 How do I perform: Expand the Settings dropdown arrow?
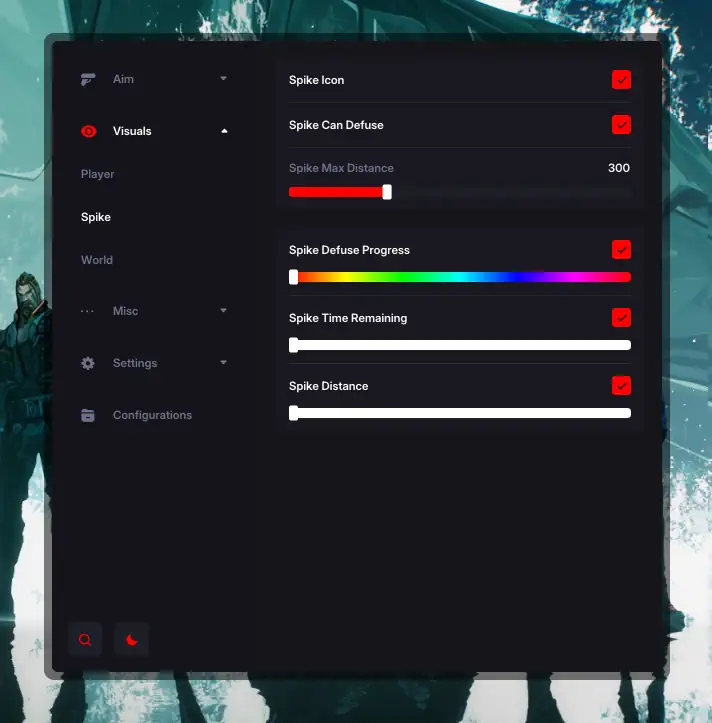pos(224,362)
